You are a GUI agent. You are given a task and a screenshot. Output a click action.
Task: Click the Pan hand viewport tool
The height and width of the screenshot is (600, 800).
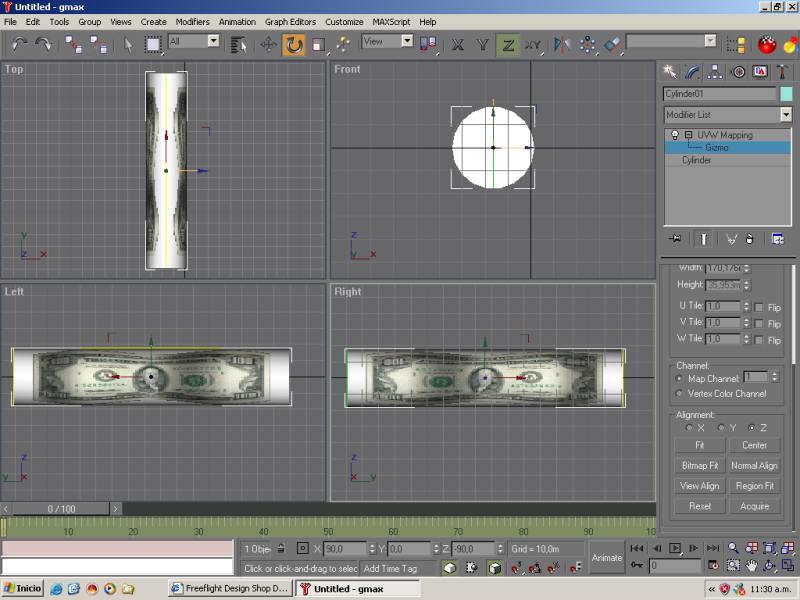click(x=751, y=566)
